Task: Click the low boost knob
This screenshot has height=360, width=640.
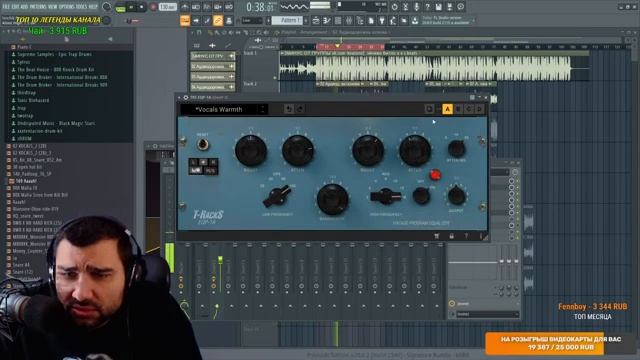Action: (251, 151)
